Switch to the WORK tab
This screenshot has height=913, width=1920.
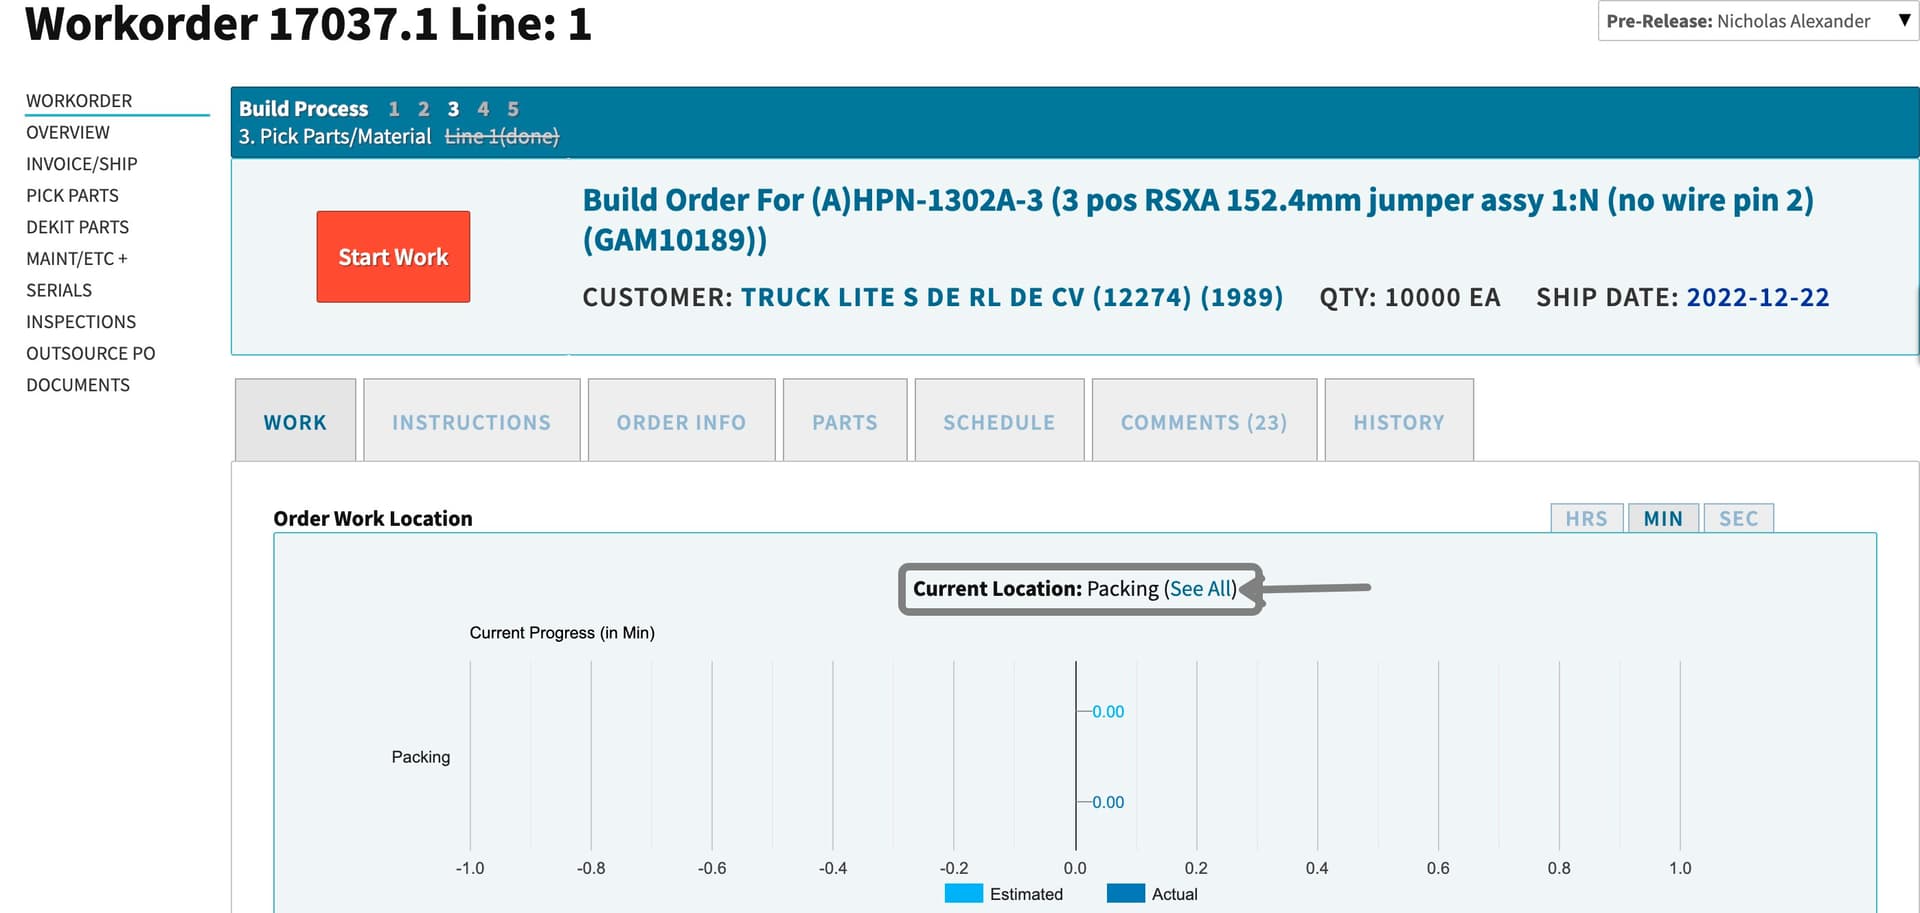[295, 421]
